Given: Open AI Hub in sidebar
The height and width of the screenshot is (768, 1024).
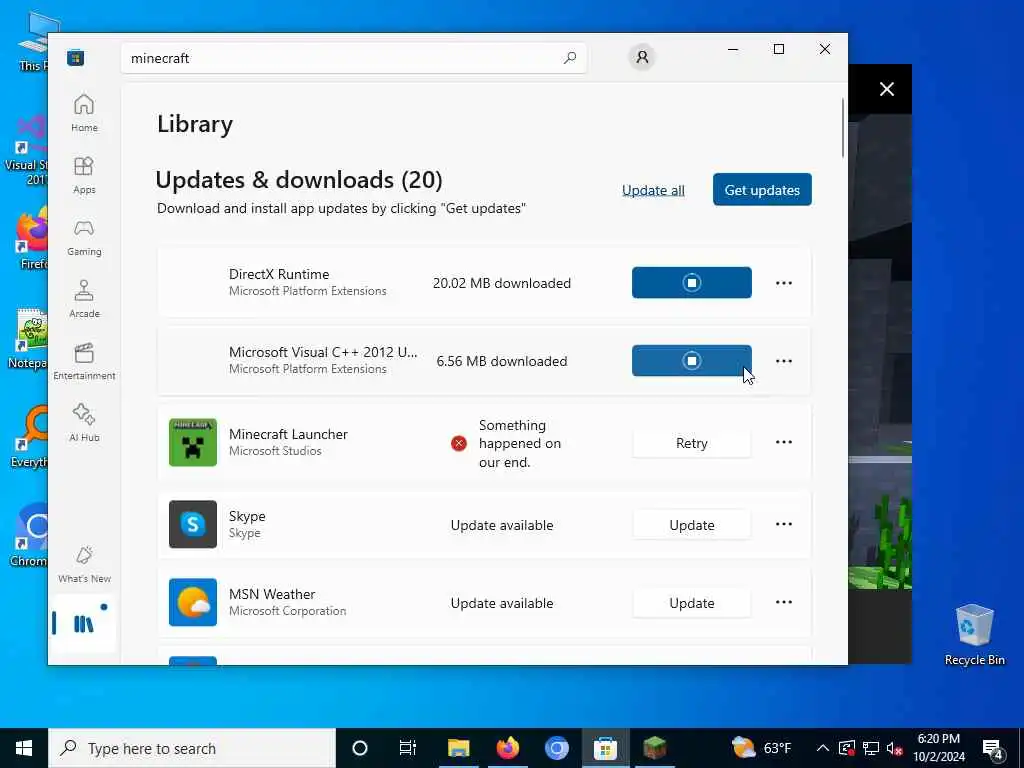Looking at the screenshot, I should click(x=84, y=423).
